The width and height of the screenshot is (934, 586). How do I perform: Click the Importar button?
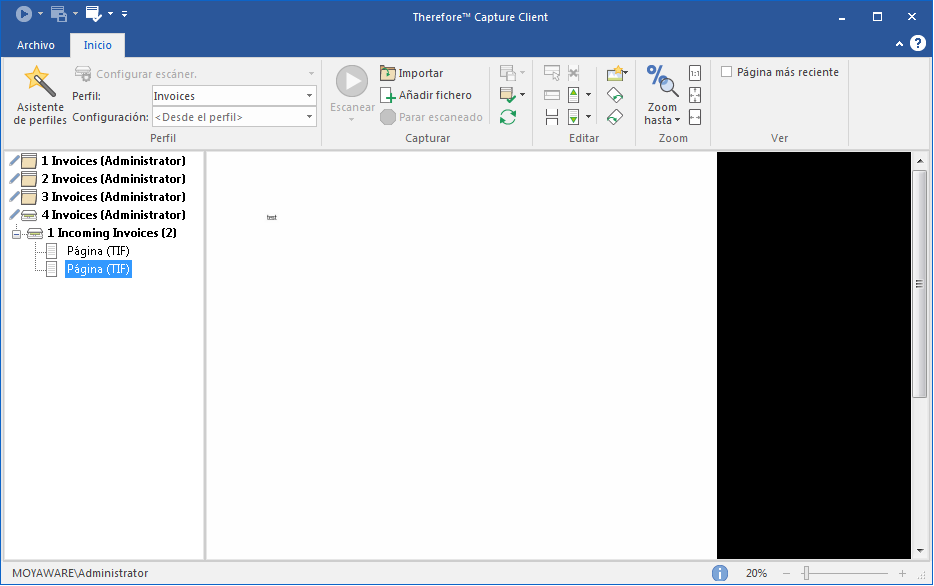point(411,73)
